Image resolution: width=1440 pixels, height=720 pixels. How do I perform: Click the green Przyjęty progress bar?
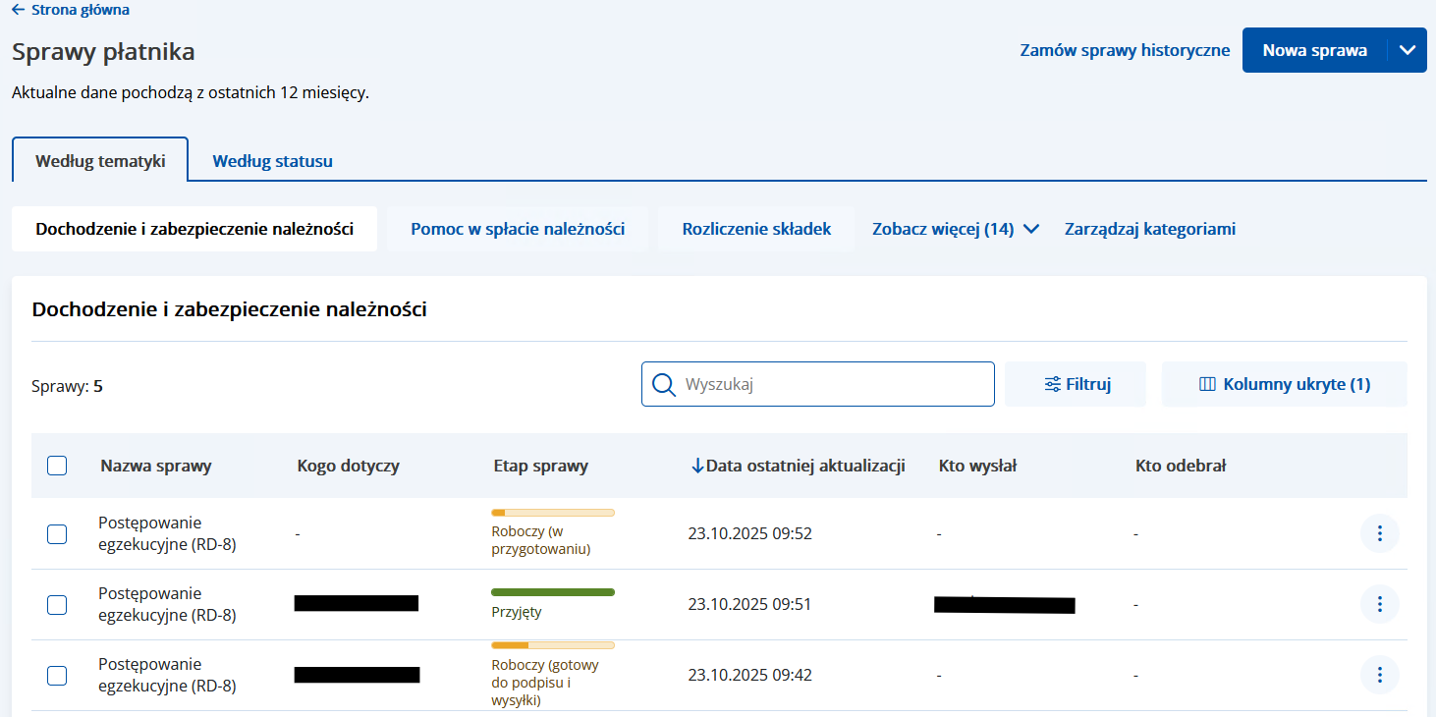[x=552, y=592]
